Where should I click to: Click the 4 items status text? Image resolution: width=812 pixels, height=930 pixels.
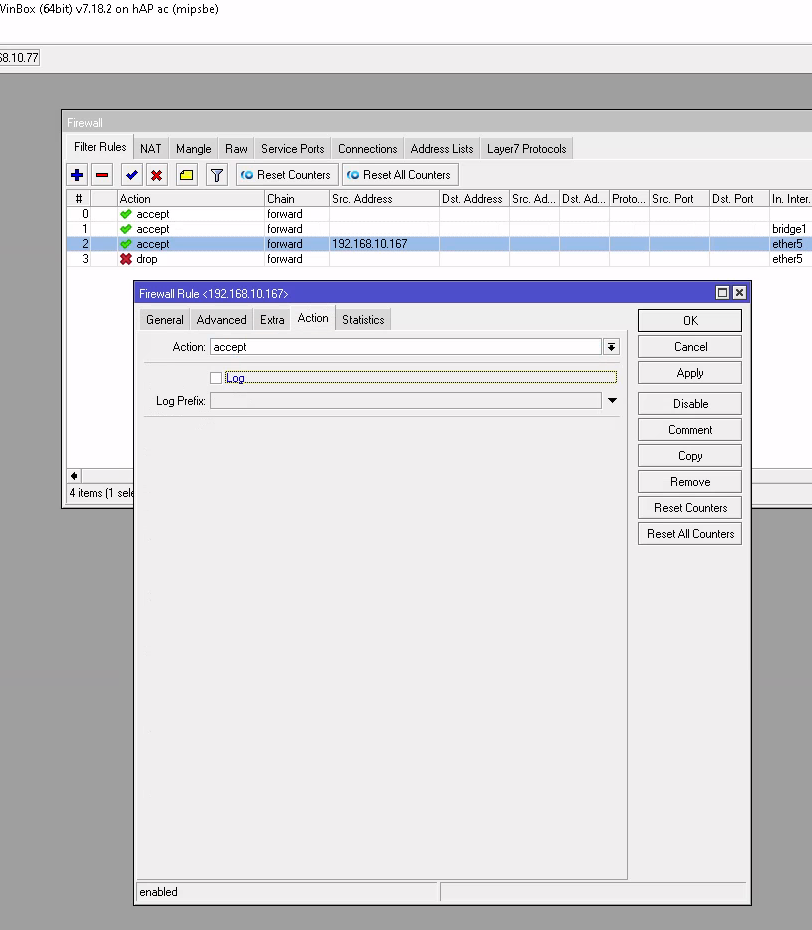click(x=101, y=493)
